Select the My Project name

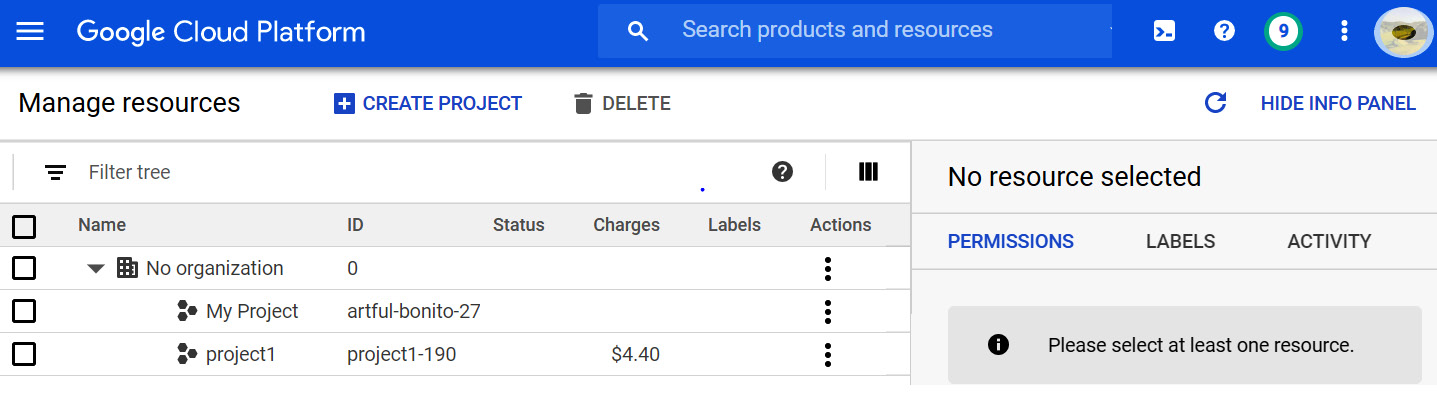pos(252,311)
